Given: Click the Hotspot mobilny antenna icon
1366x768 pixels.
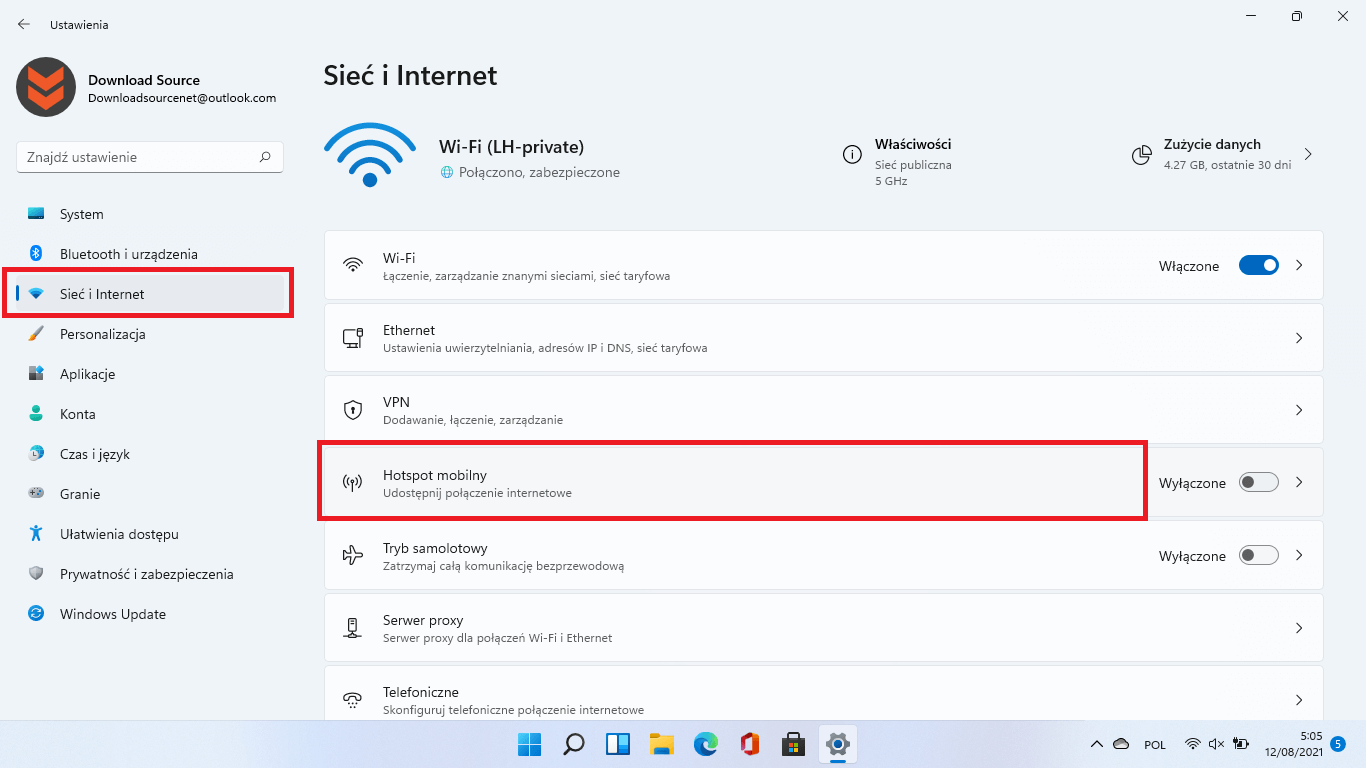Looking at the screenshot, I should click(352, 483).
